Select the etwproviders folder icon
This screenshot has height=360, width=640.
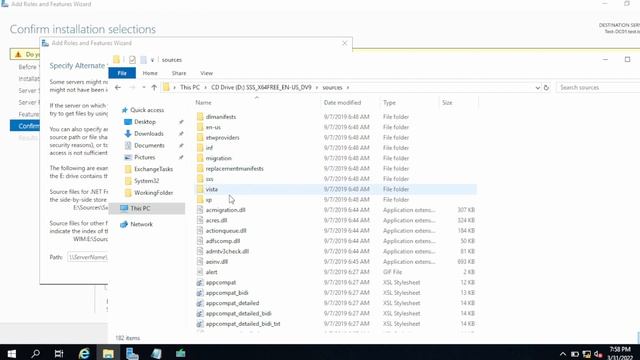[x=200, y=138]
